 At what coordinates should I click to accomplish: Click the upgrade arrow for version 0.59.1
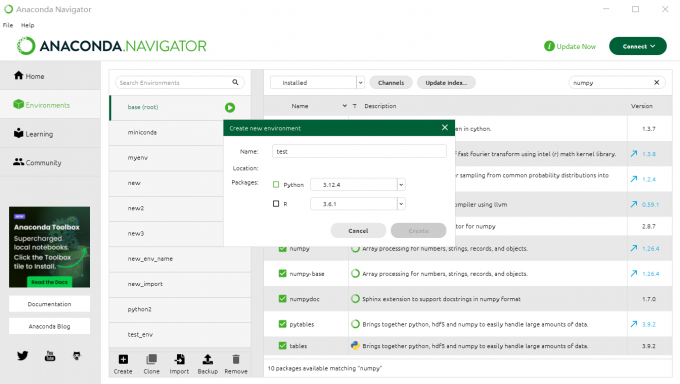634,204
